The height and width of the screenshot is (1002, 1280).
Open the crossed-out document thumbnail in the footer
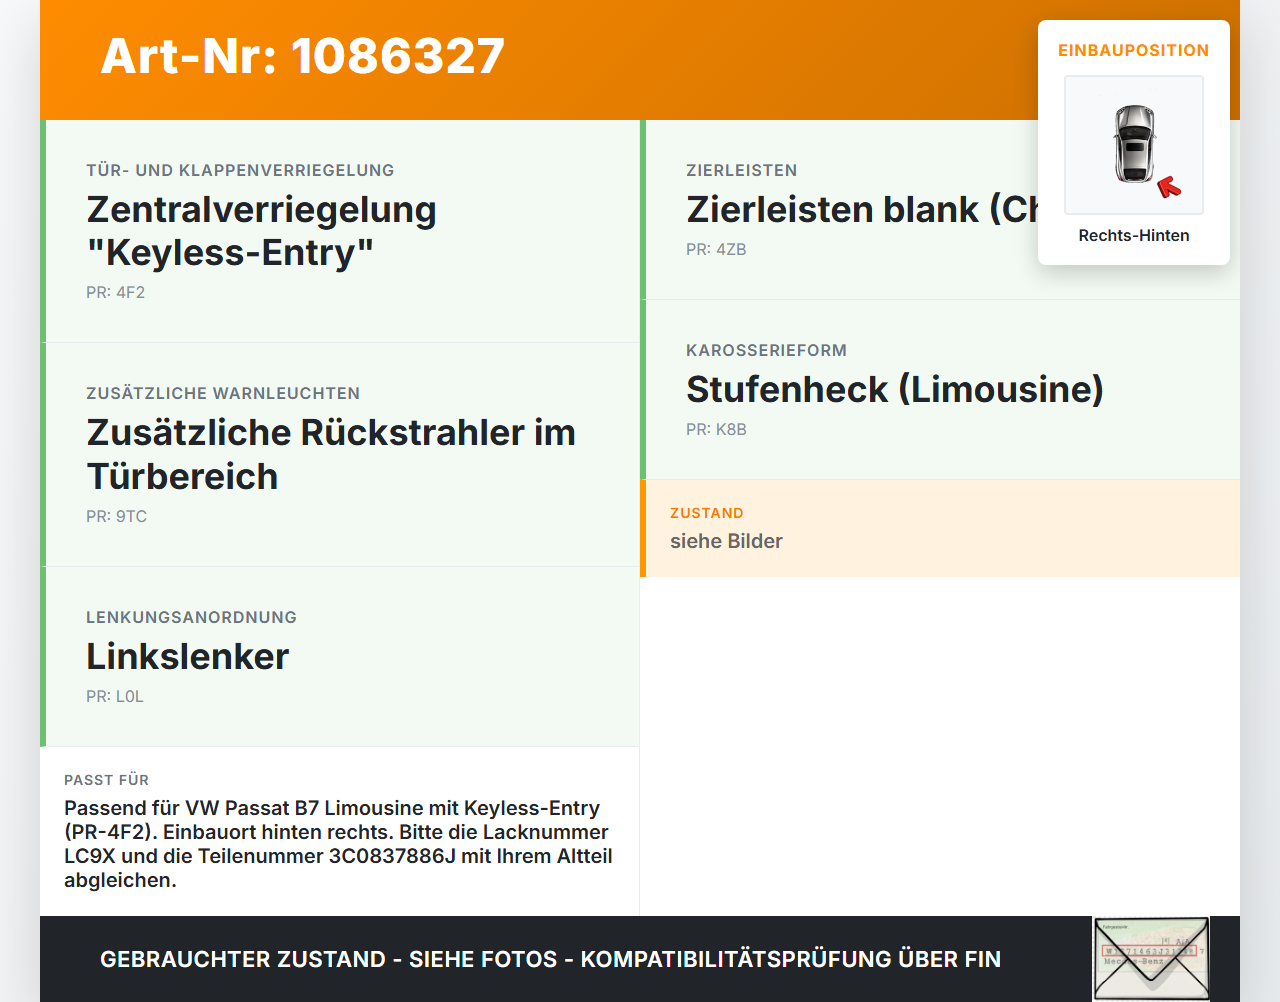coord(1151,959)
